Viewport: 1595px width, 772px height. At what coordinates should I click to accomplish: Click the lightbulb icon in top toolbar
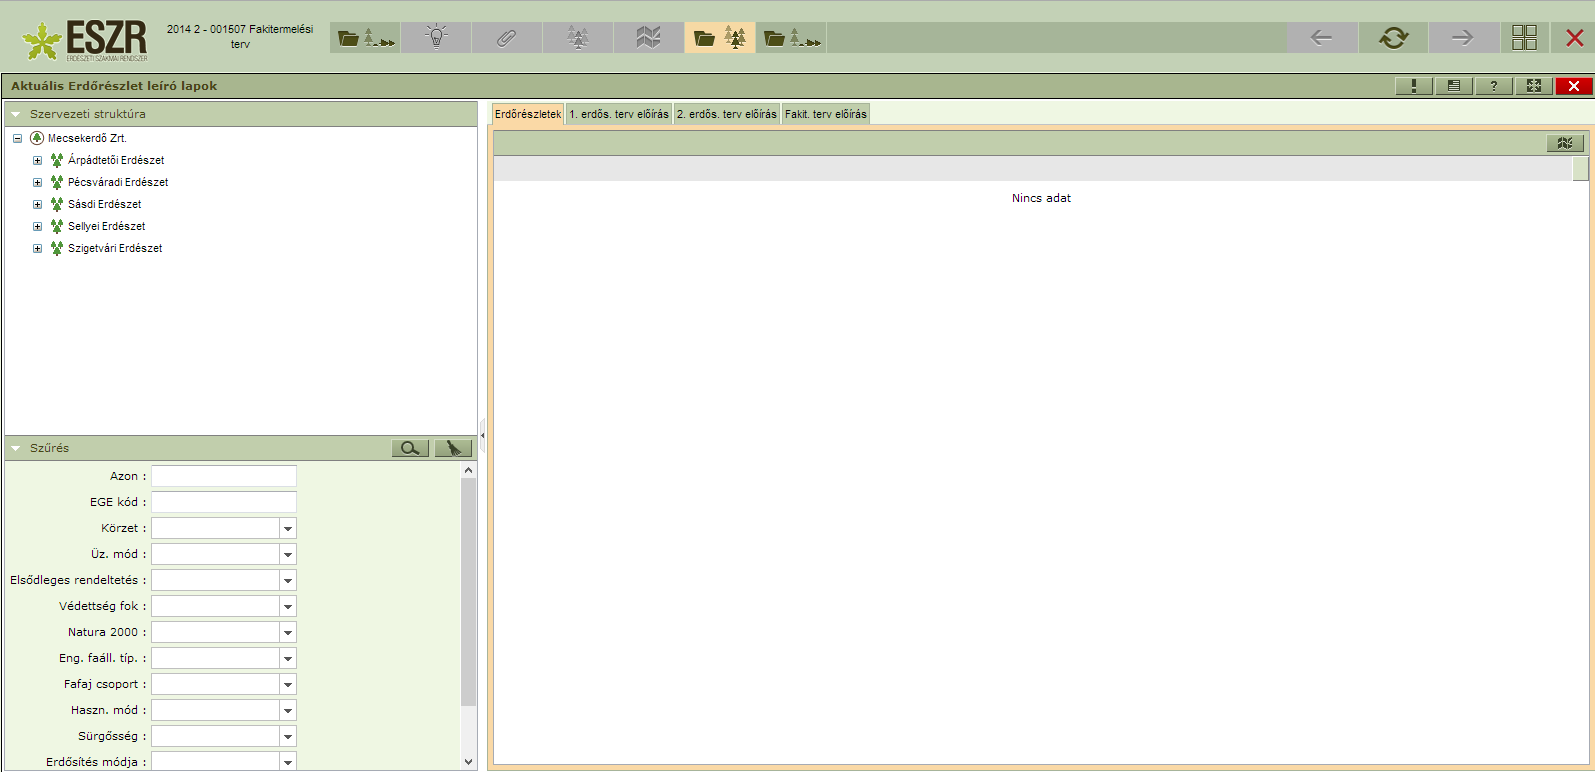click(436, 38)
